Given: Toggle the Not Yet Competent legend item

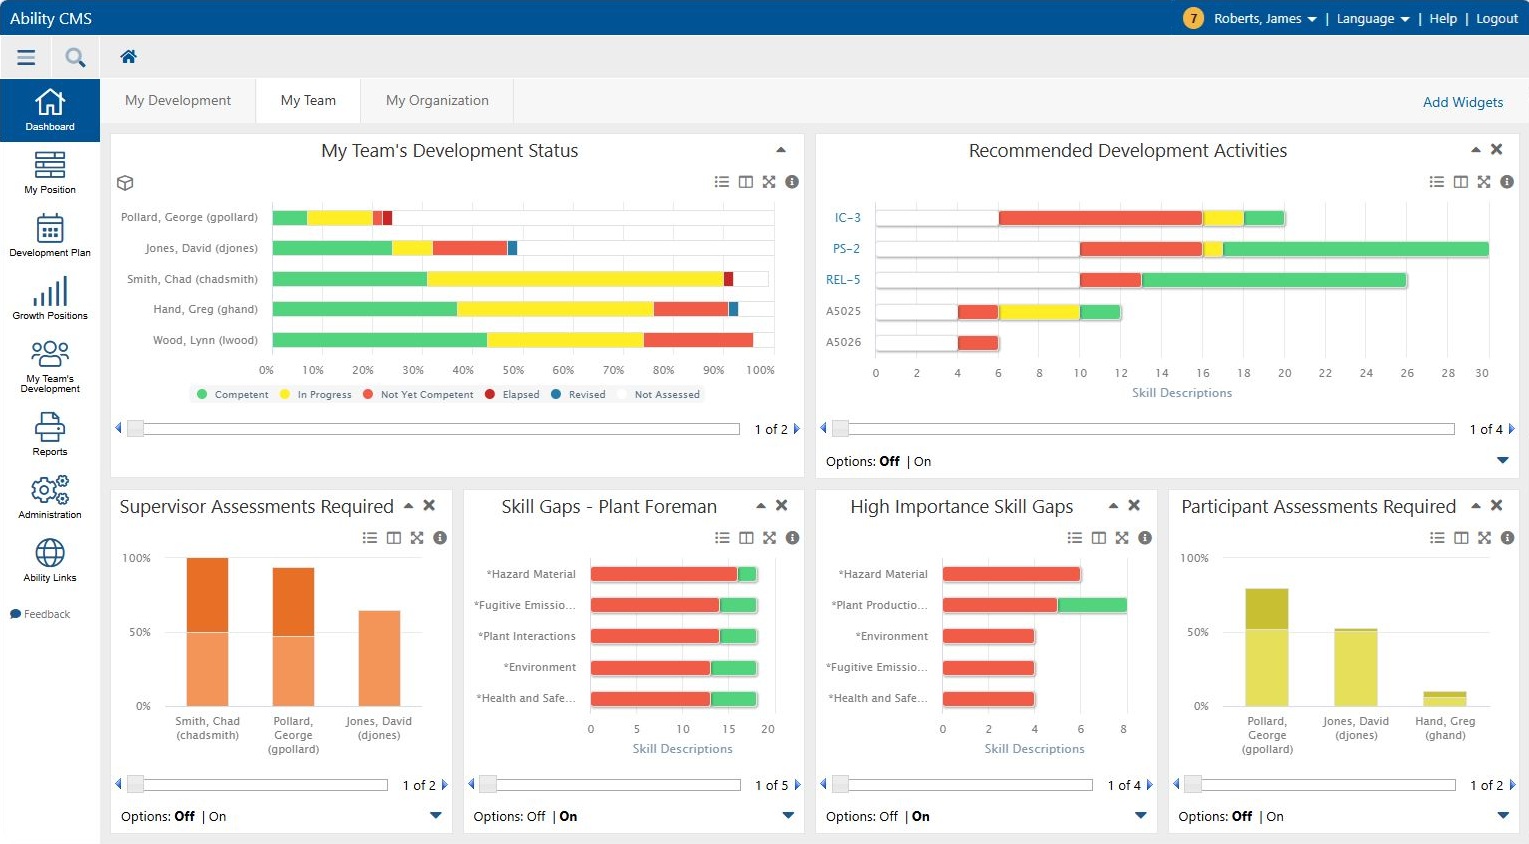Looking at the screenshot, I should 418,394.
